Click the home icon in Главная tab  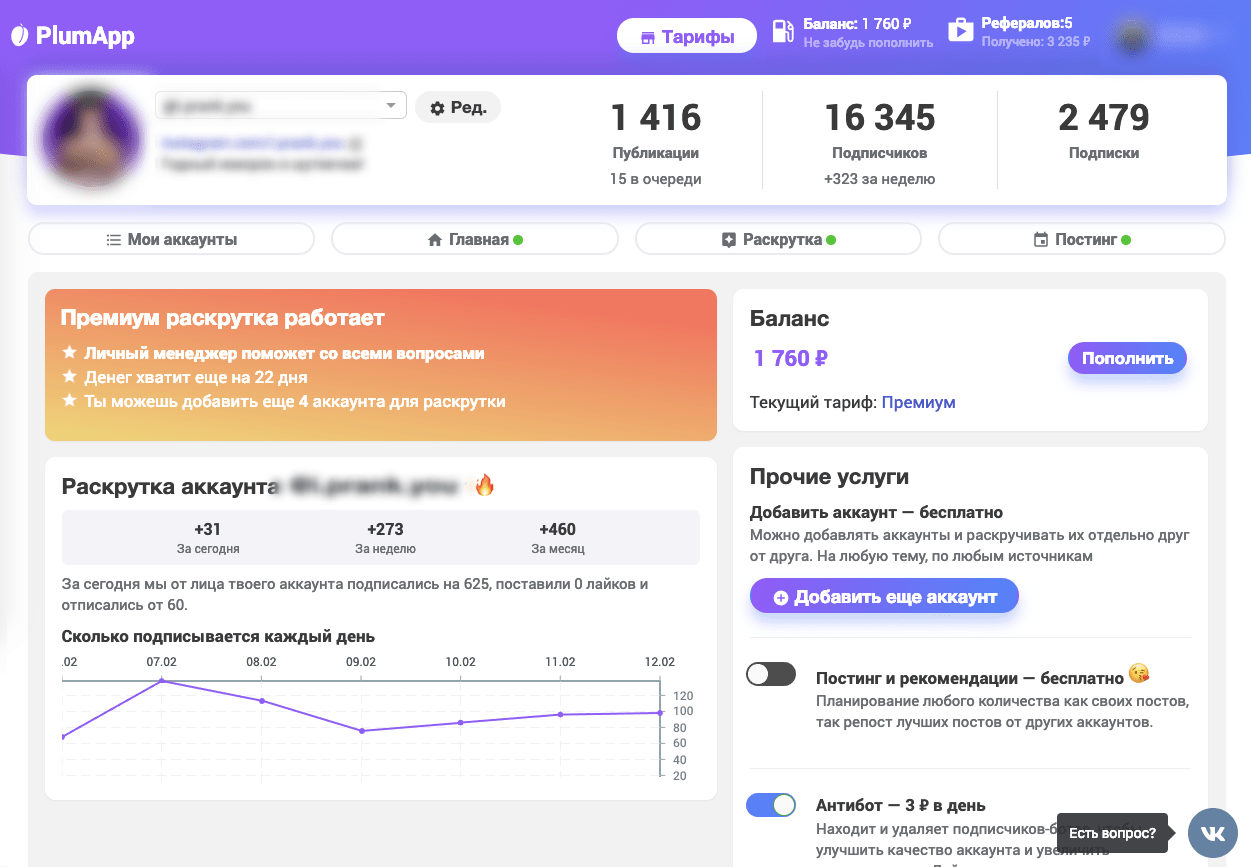coord(435,240)
